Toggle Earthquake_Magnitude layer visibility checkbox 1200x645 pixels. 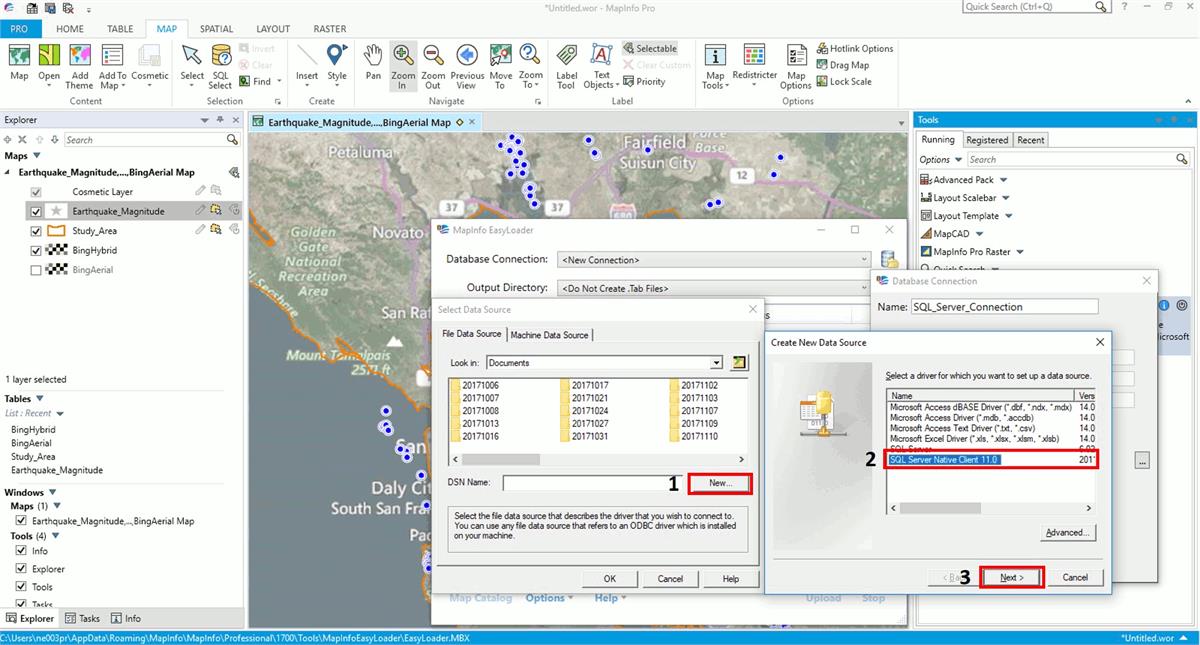pos(37,212)
